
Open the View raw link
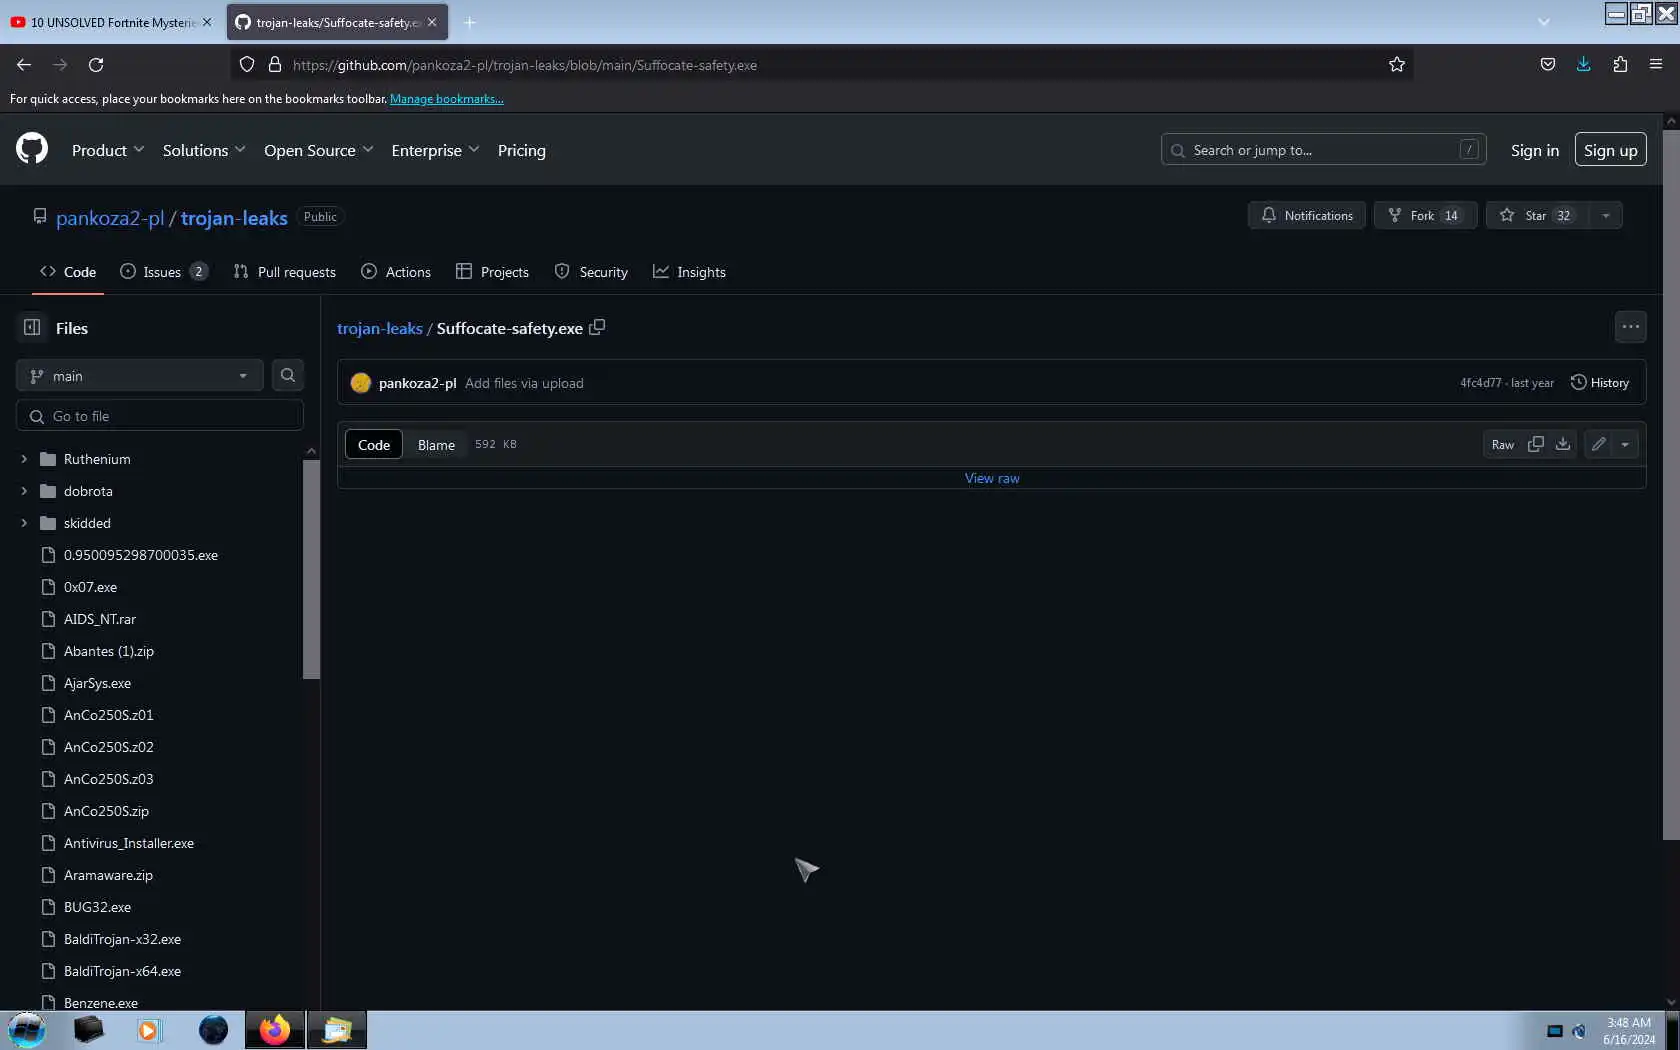coord(992,478)
